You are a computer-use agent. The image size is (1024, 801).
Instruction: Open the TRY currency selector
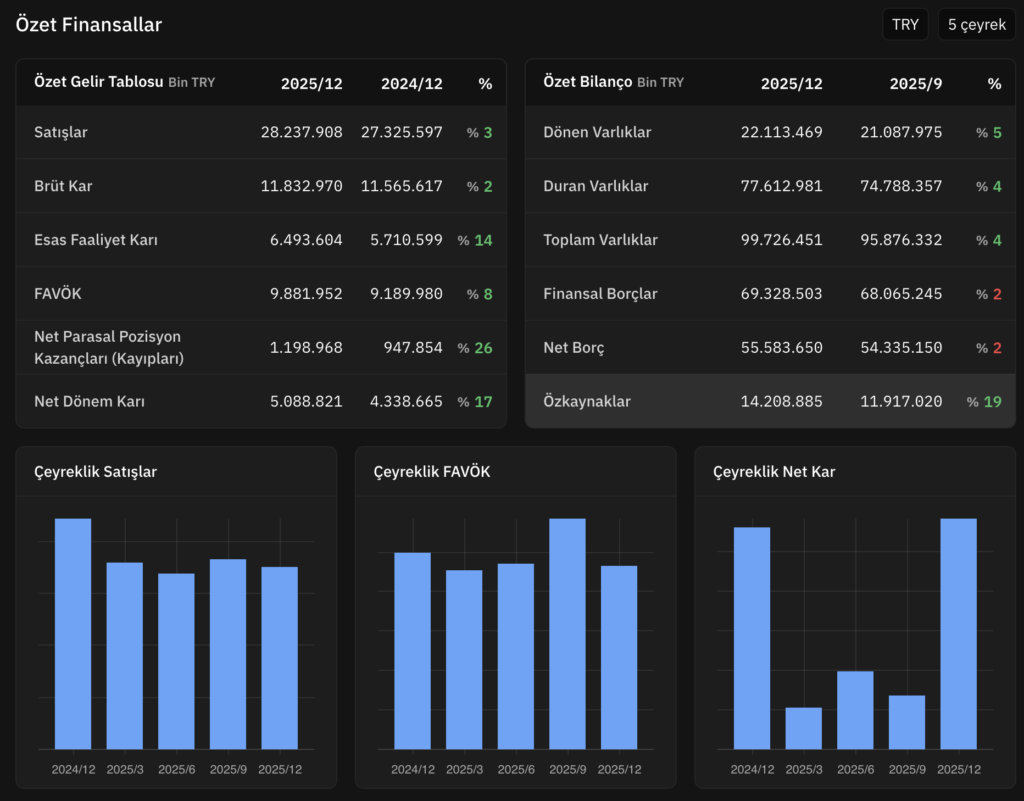pos(905,25)
